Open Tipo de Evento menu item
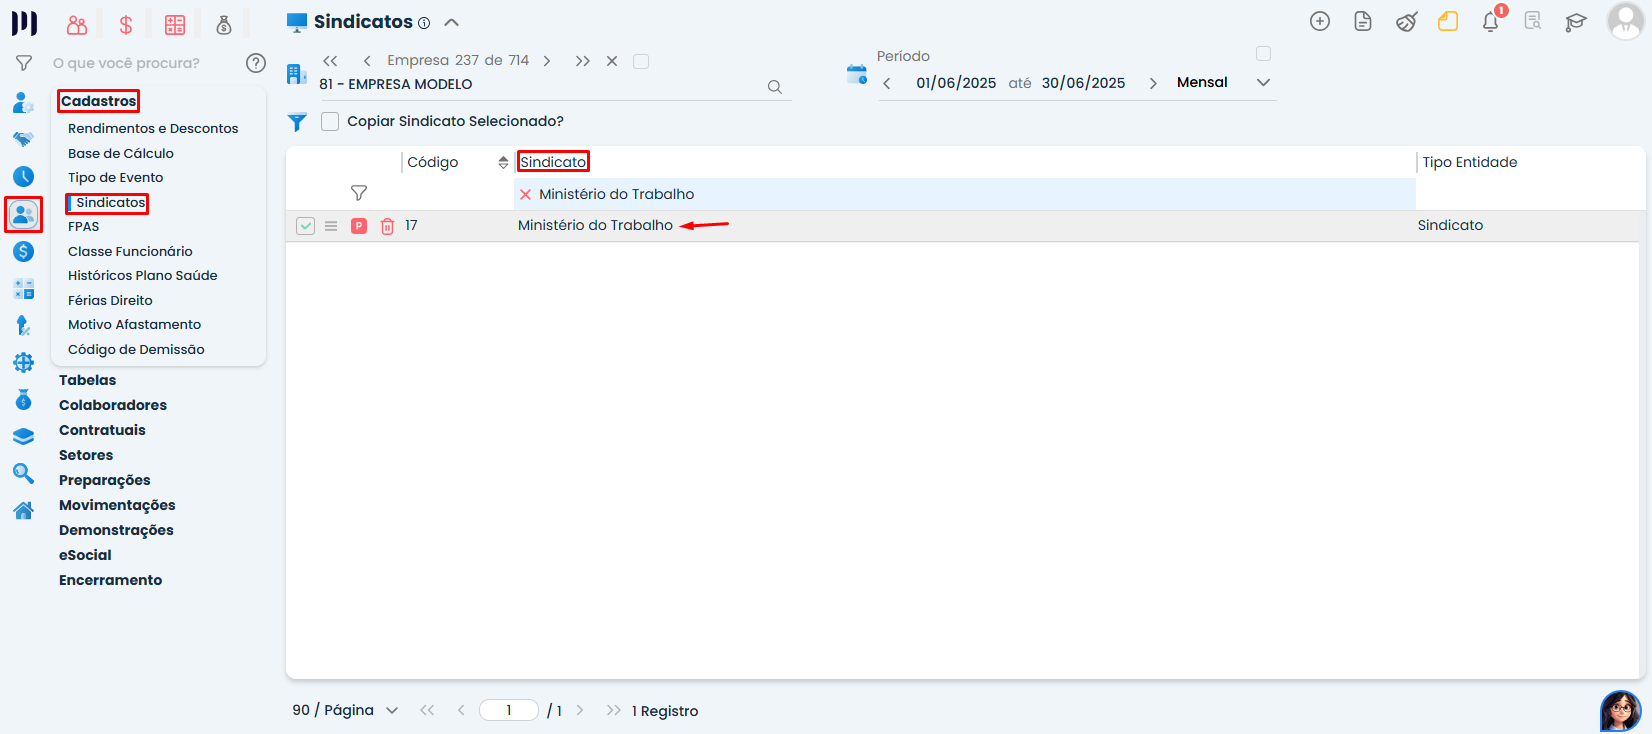 [x=116, y=177]
